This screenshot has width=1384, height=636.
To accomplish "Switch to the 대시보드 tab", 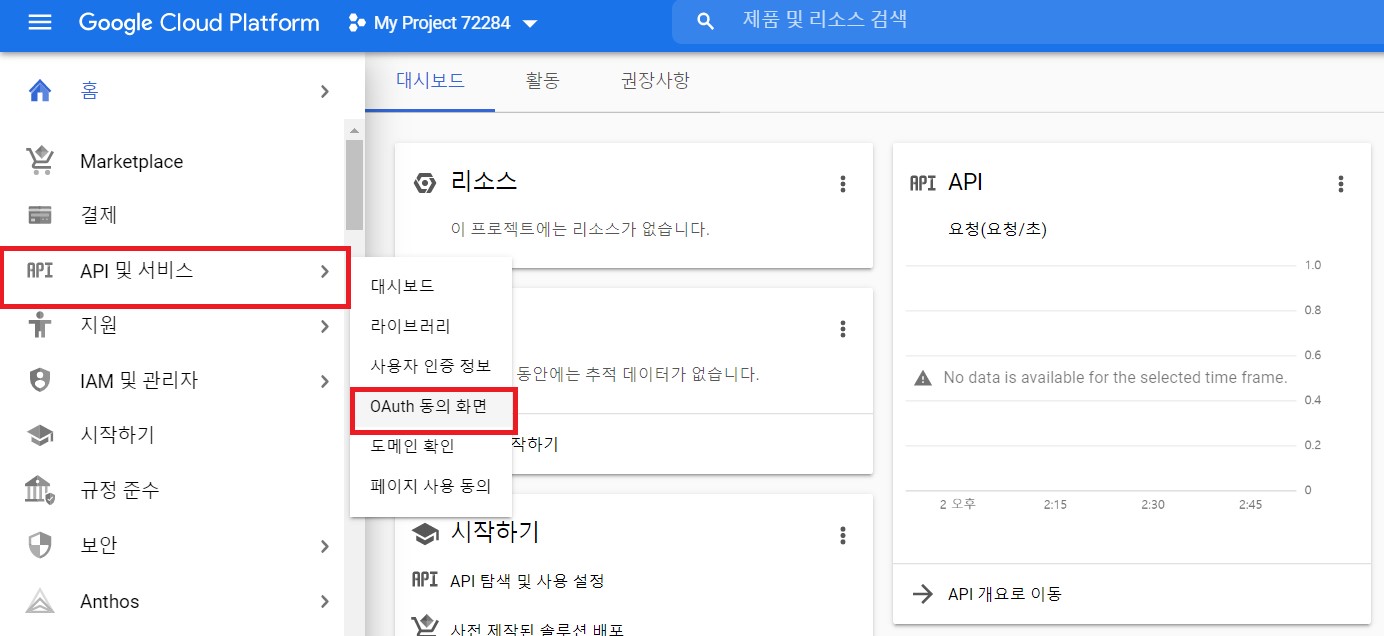I will pos(430,81).
